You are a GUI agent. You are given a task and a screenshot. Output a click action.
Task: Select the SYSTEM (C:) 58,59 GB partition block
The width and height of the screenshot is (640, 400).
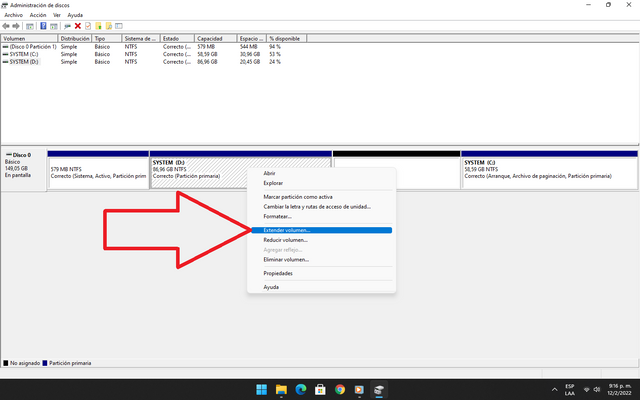click(x=549, y=170)
